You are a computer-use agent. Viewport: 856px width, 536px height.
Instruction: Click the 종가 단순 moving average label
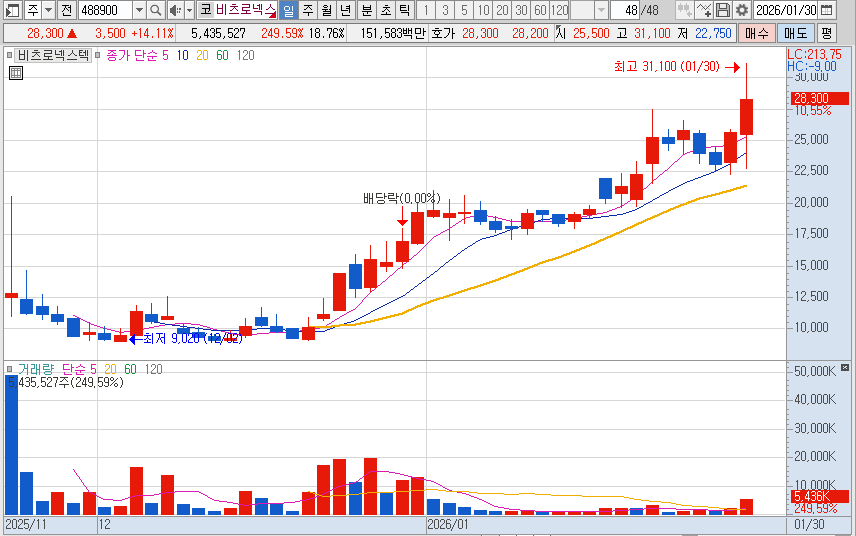coord(132,55)
